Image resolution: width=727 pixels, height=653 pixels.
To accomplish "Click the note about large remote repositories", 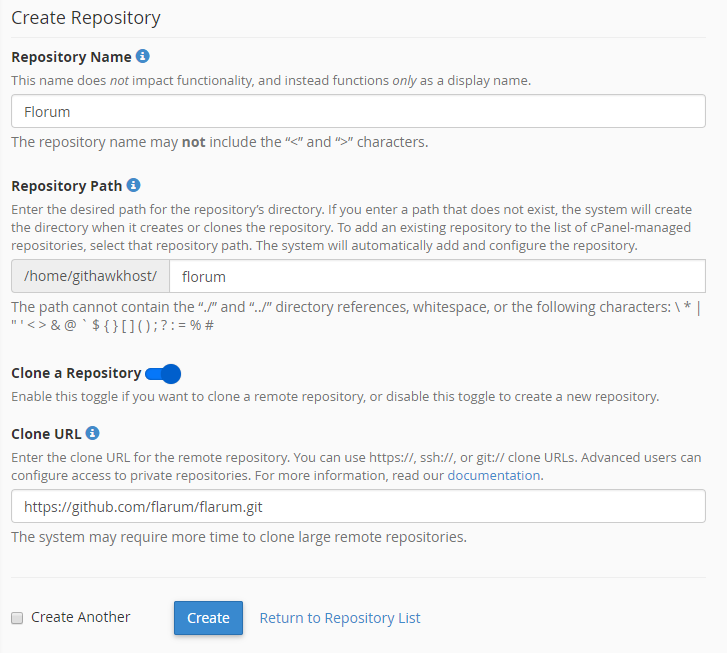I will point(239,537).
